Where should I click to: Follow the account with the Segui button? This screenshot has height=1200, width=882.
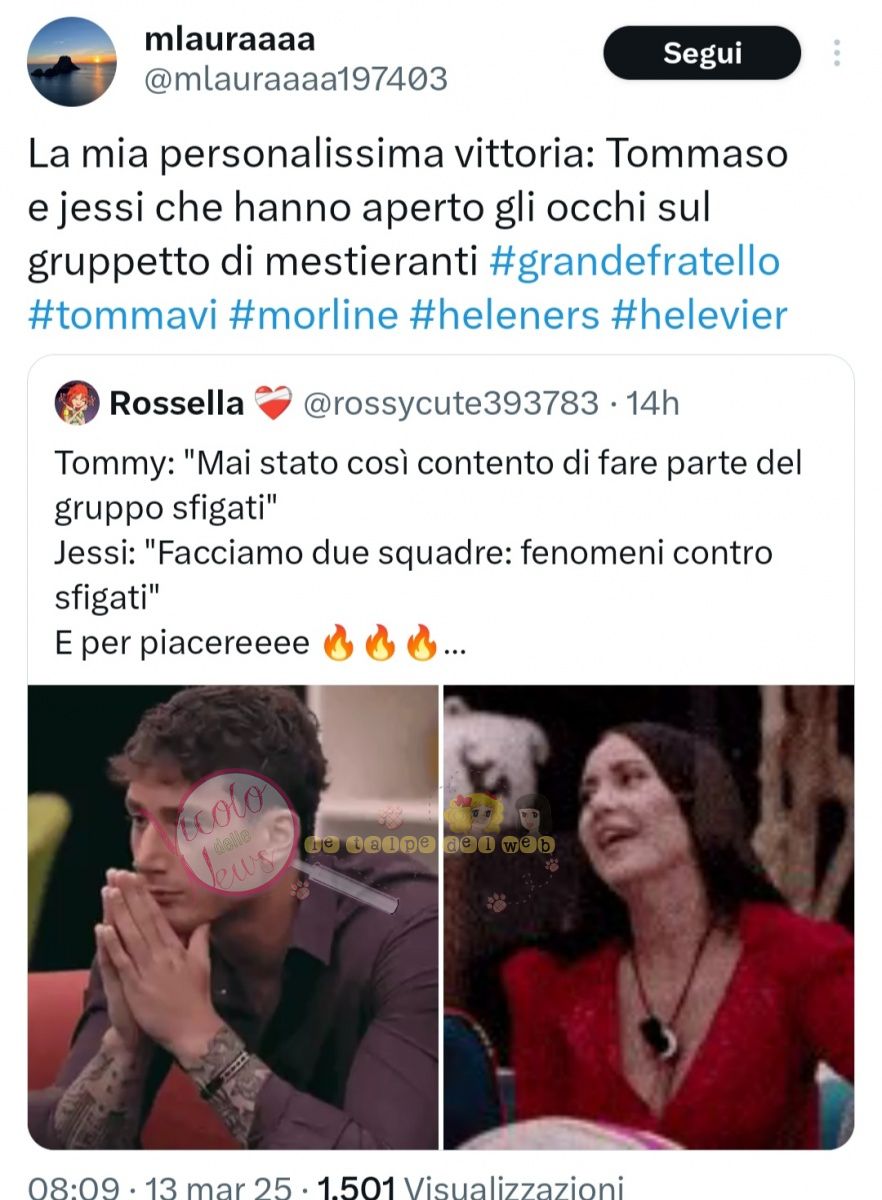[x=702, y=53]
